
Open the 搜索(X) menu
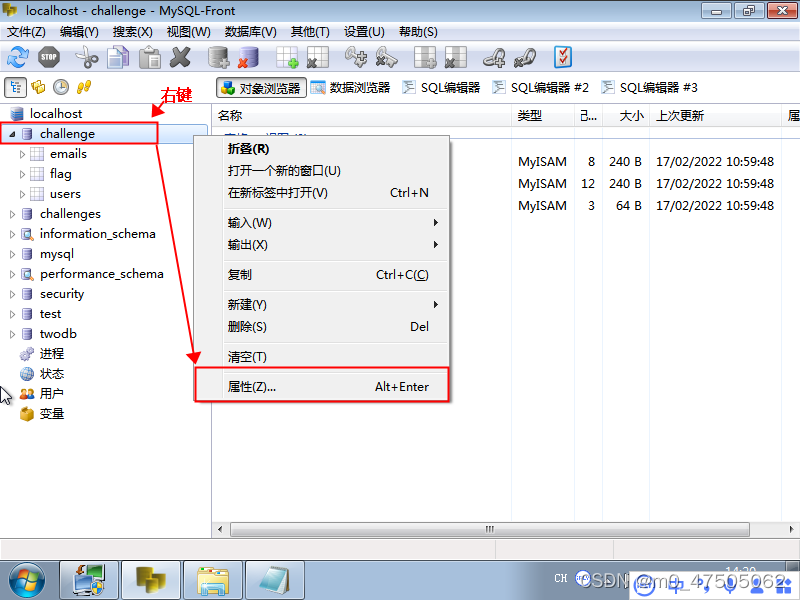[x=132, y=32]
